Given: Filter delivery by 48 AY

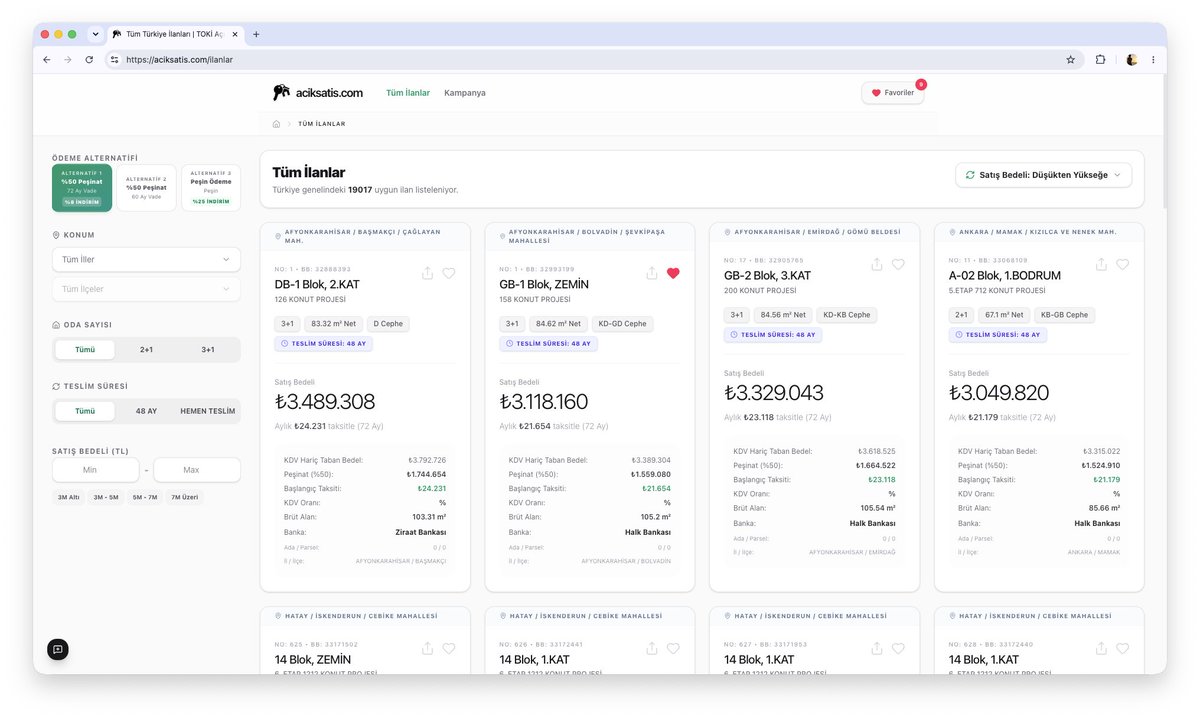Looking at the screenshot, I should pyautogui.click(x=146, y=411).
